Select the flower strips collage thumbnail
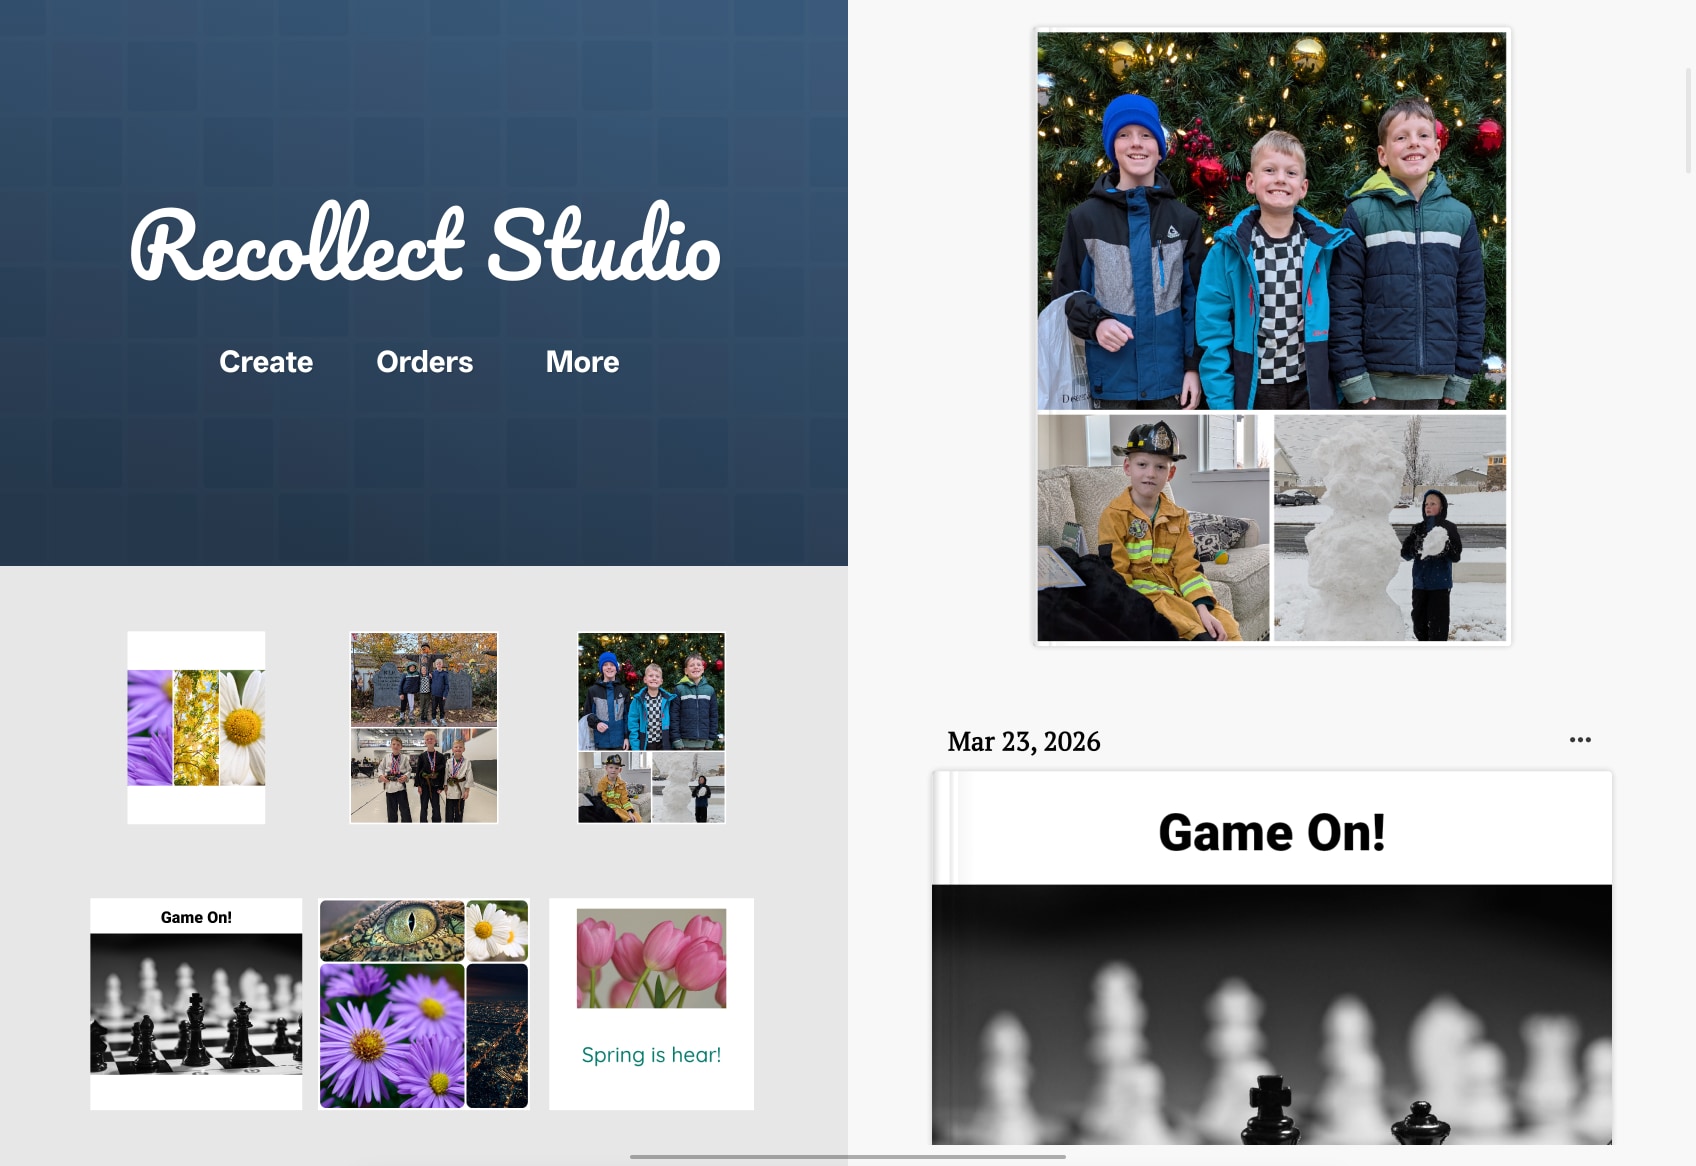Image resolution: width=1696 pixels, height=1166 pixels. point(196,727)
